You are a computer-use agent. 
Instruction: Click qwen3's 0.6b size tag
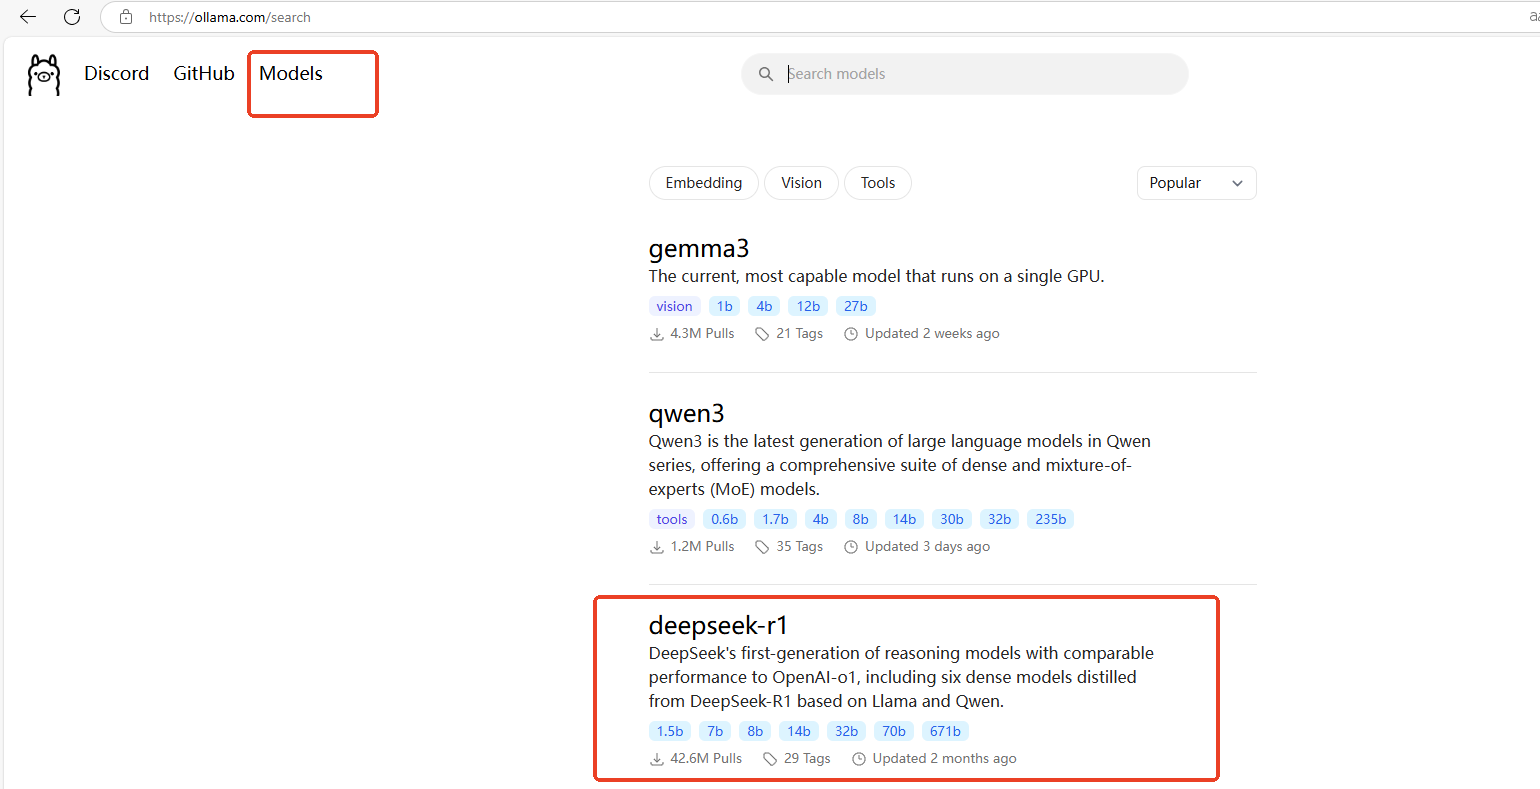725,520
